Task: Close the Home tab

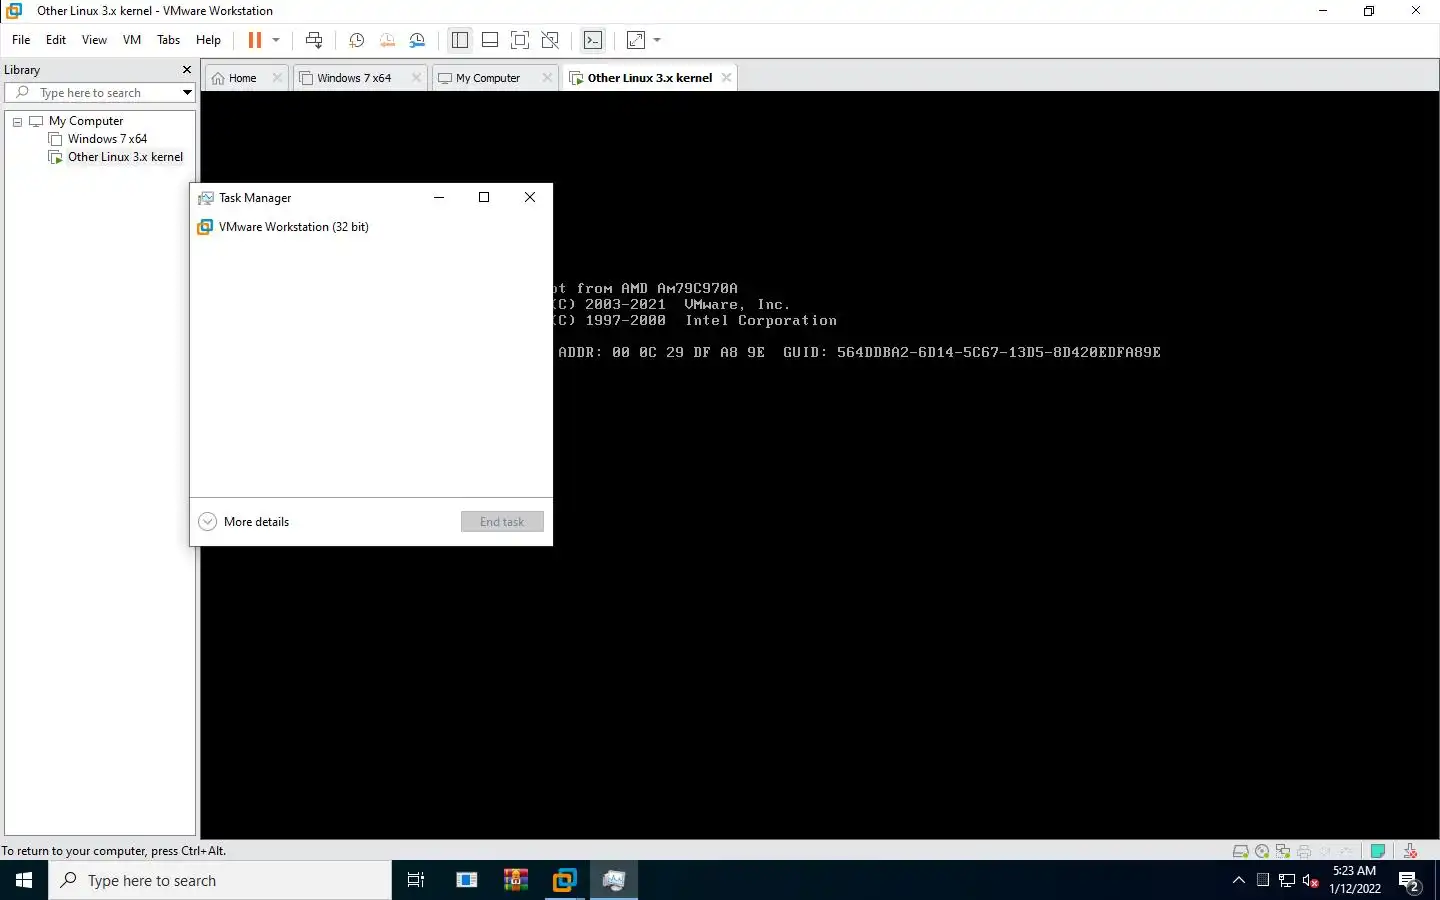Action: (277, 78)
